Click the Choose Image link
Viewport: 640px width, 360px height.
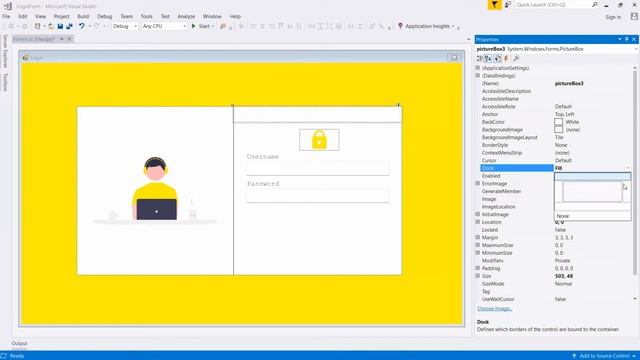click(x=494, y=309)
